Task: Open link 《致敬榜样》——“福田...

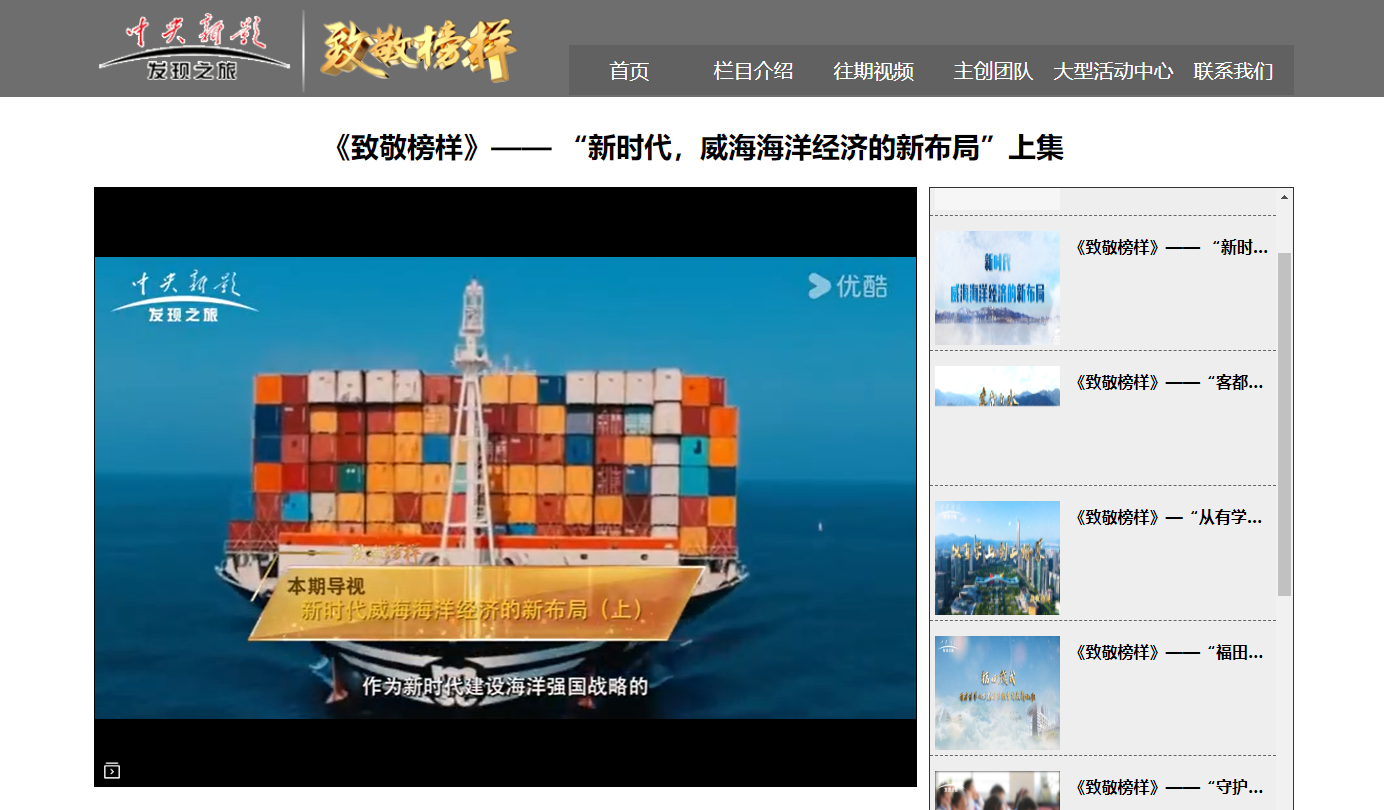Action: (x=1169, y=652)
